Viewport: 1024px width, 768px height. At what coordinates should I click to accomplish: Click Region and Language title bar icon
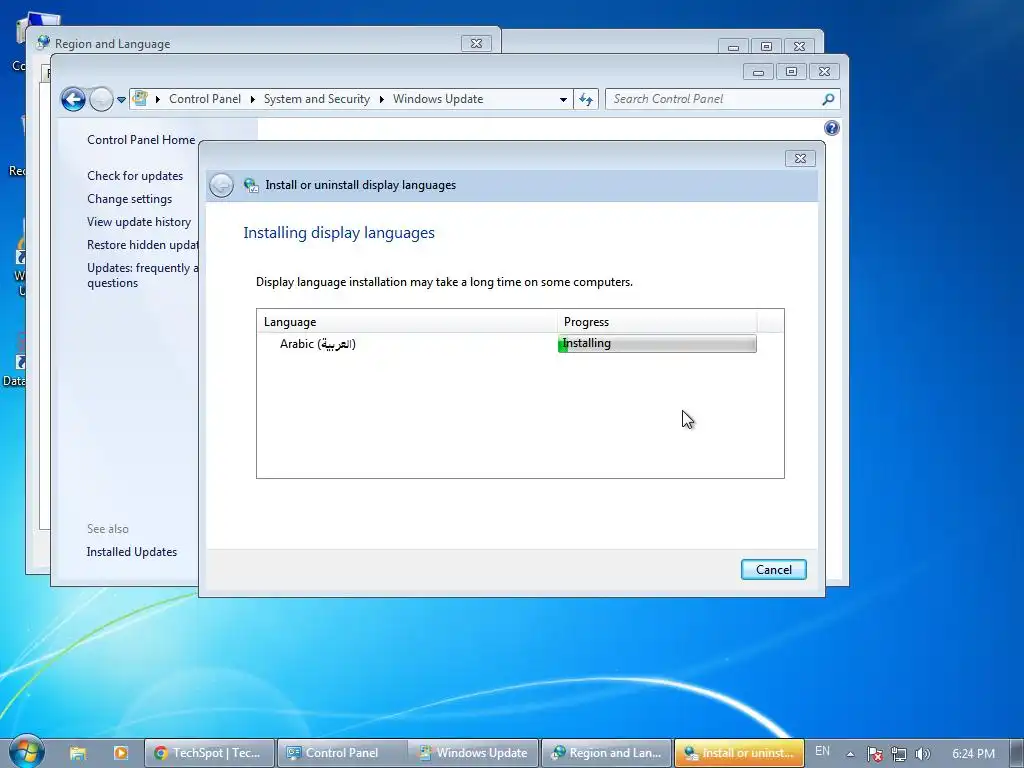point(43,43)
